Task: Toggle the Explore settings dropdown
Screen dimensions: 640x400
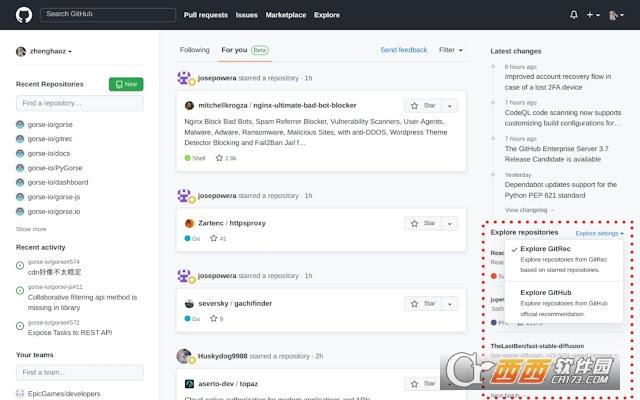Action: (x=599, y=233)
